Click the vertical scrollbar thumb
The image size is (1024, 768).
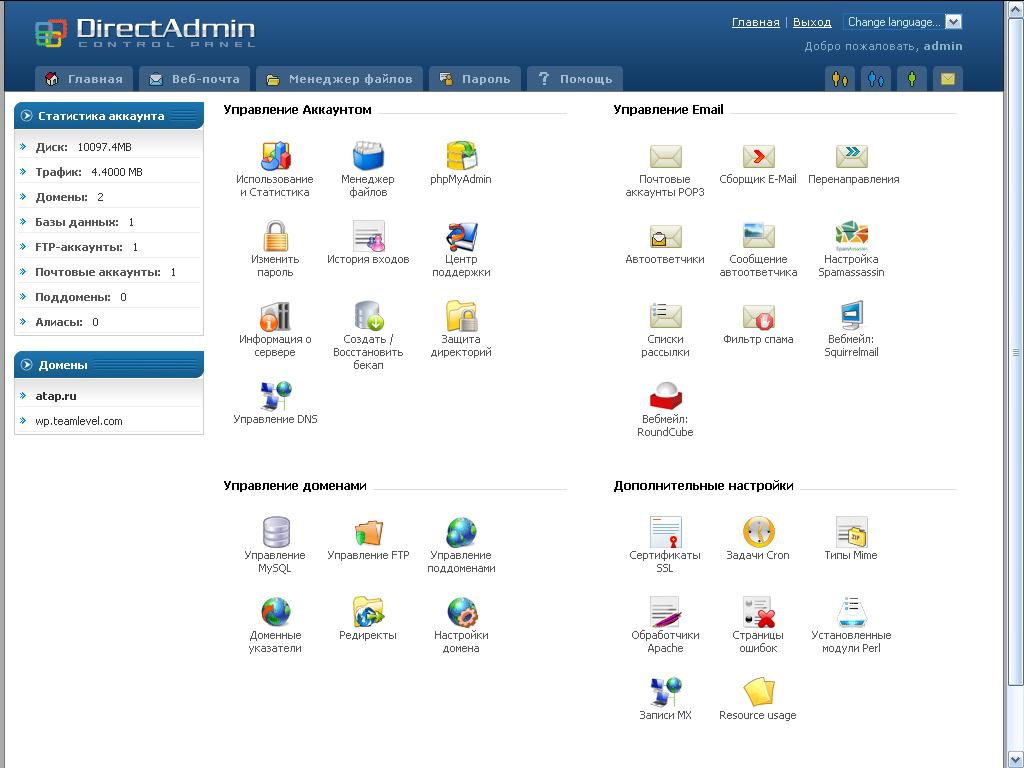pos(1015,352)
